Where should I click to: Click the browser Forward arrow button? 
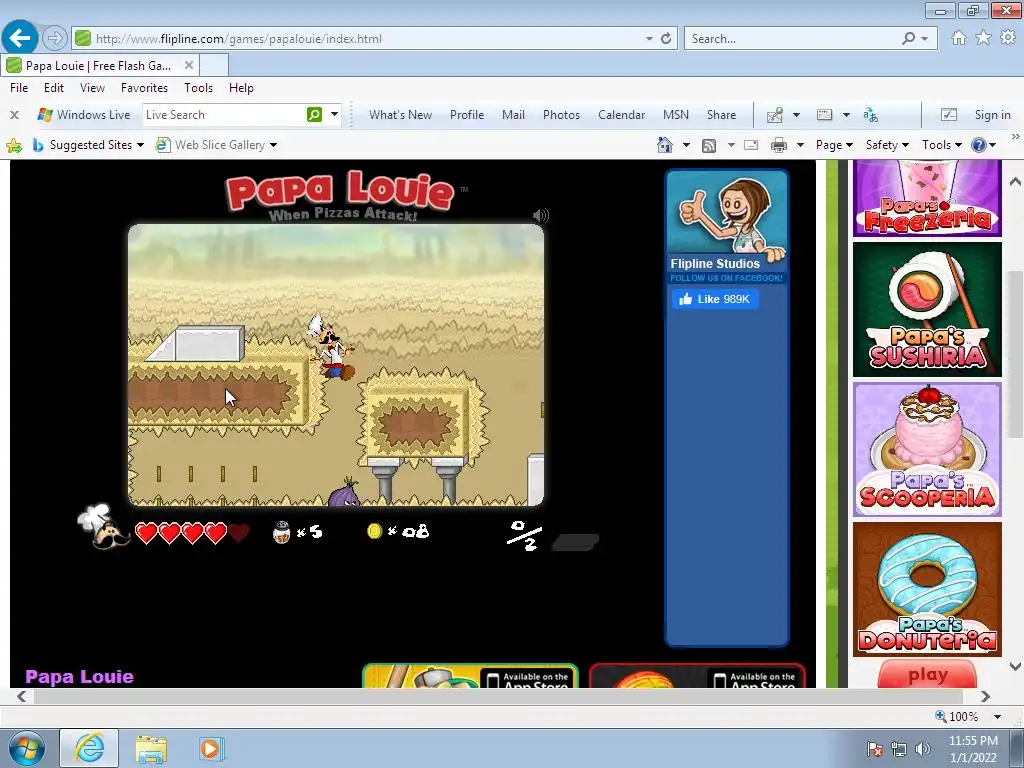[x=55, y=38]
